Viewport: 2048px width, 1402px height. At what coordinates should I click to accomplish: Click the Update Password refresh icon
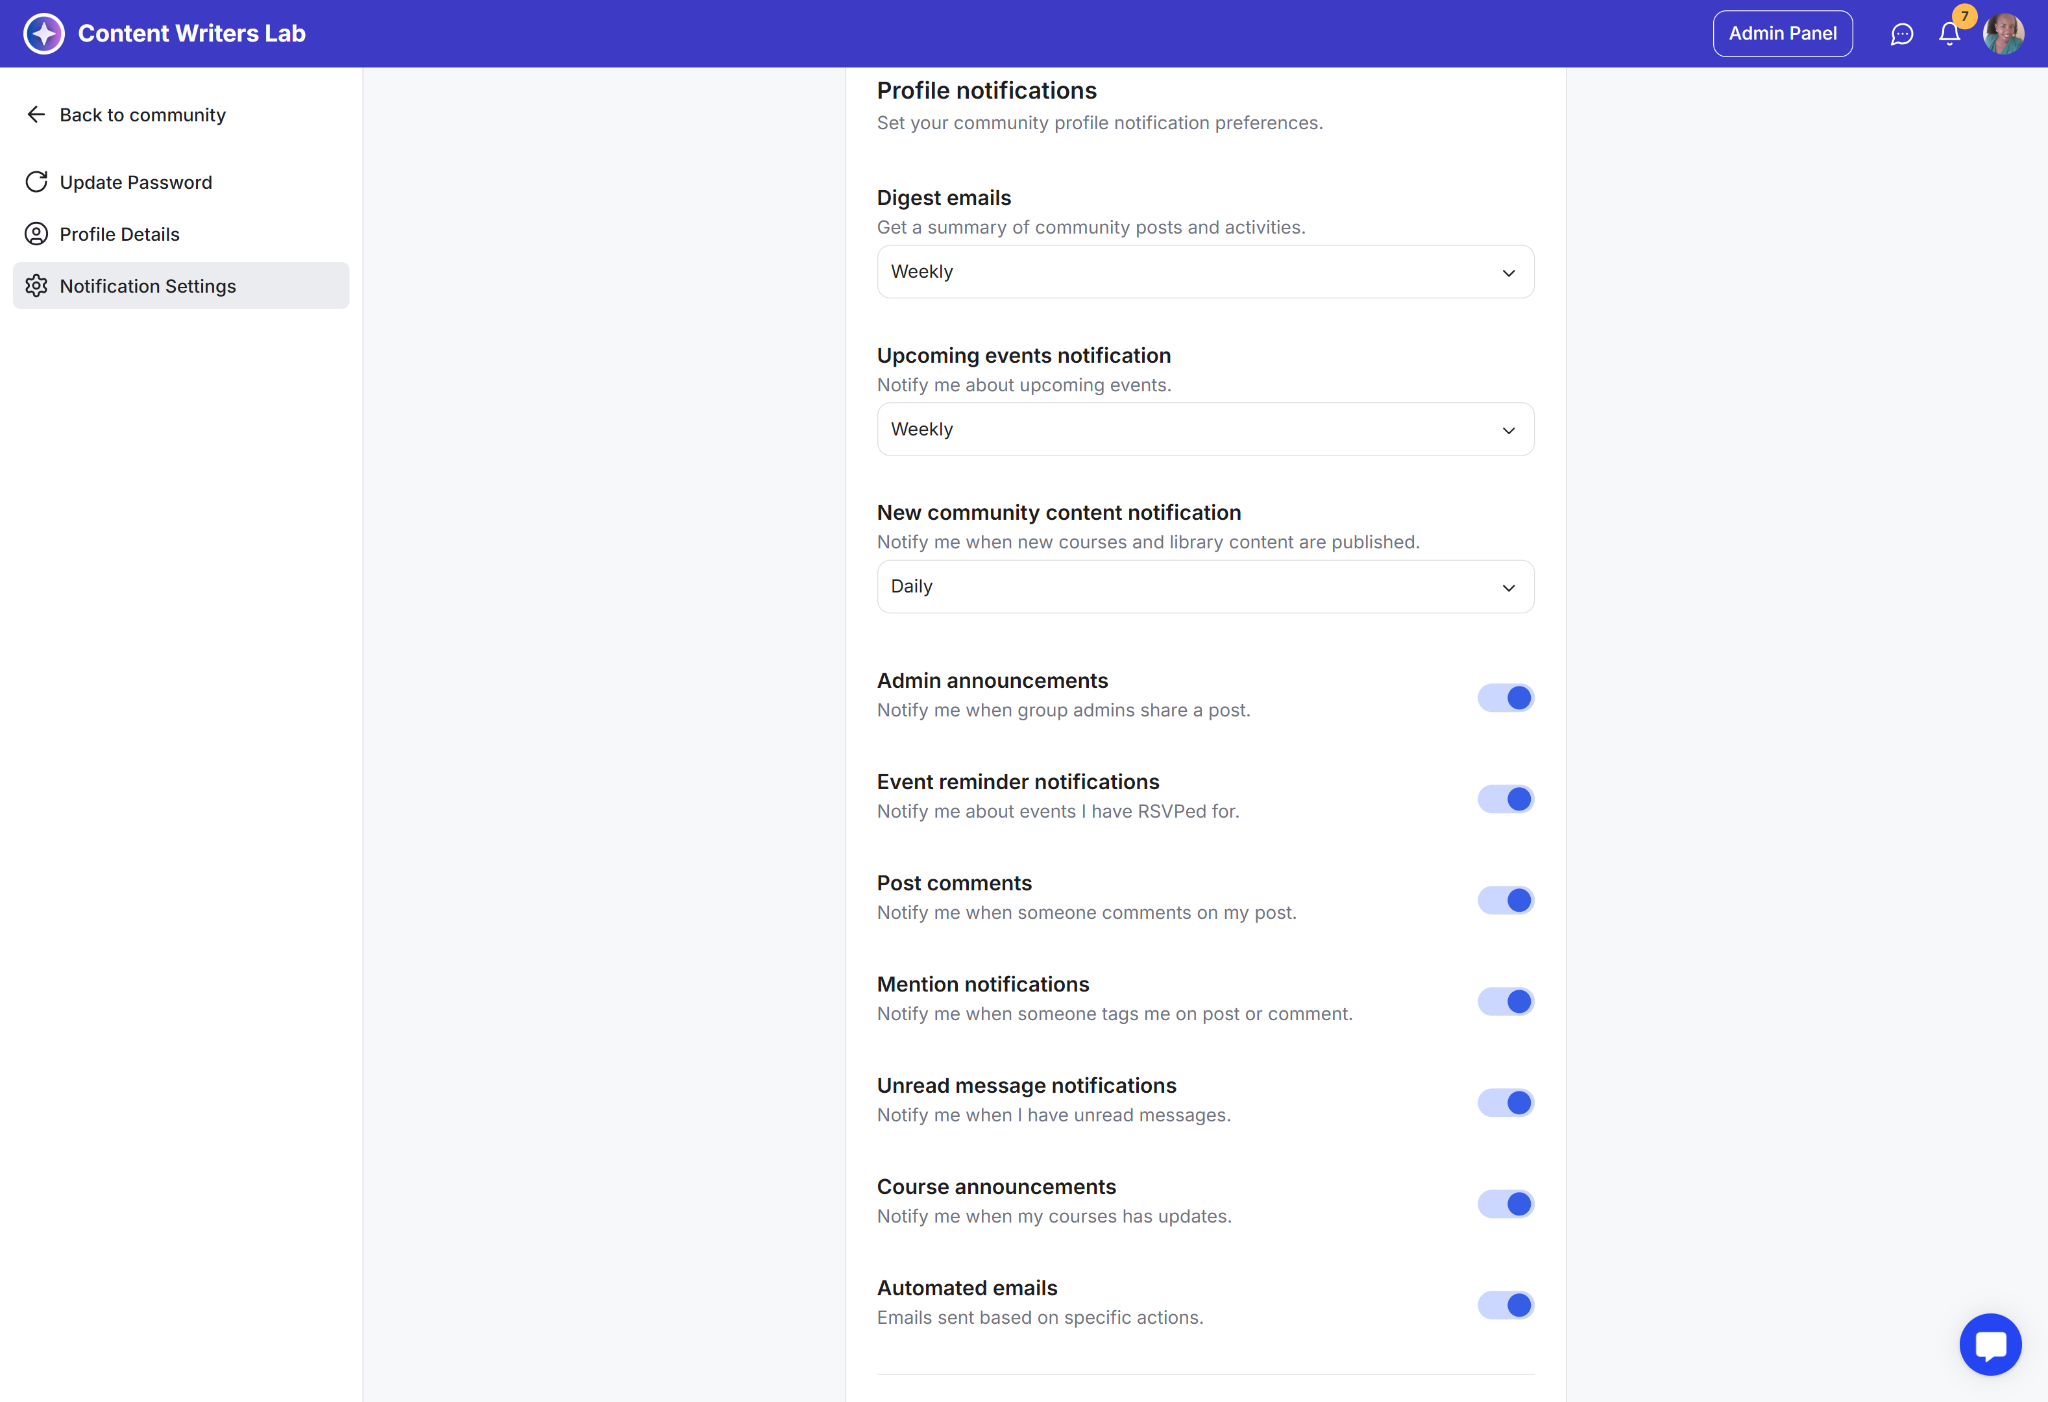(36, 182)
